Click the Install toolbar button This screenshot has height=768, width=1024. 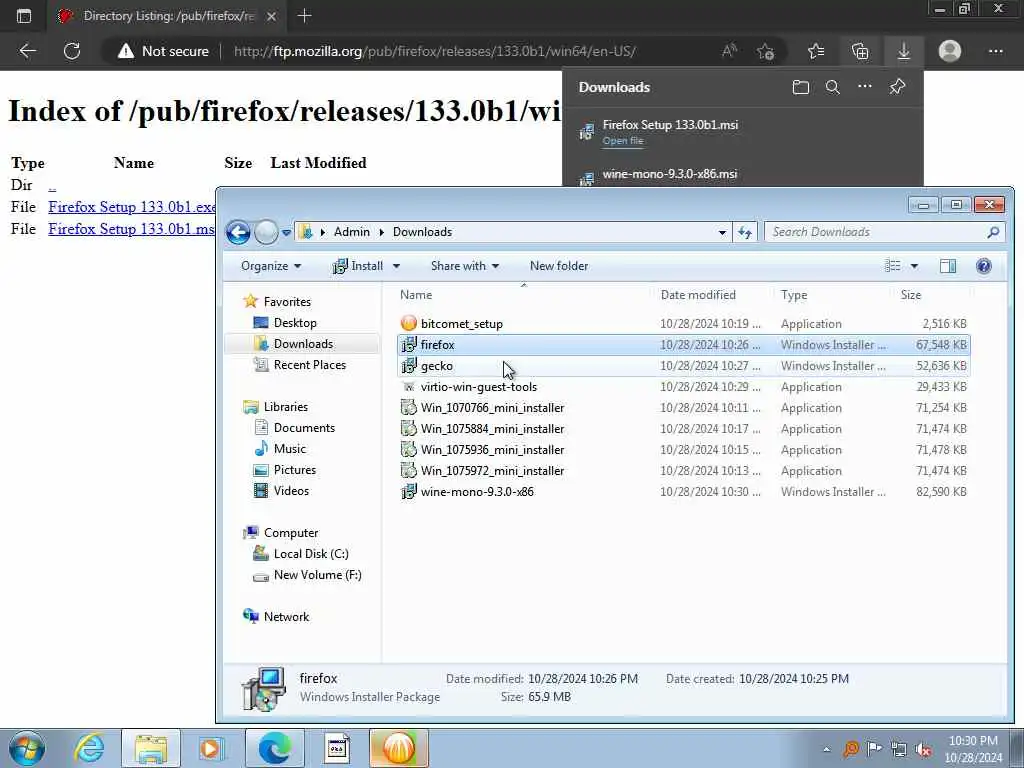pyautogui.click(x=358, y=266)
